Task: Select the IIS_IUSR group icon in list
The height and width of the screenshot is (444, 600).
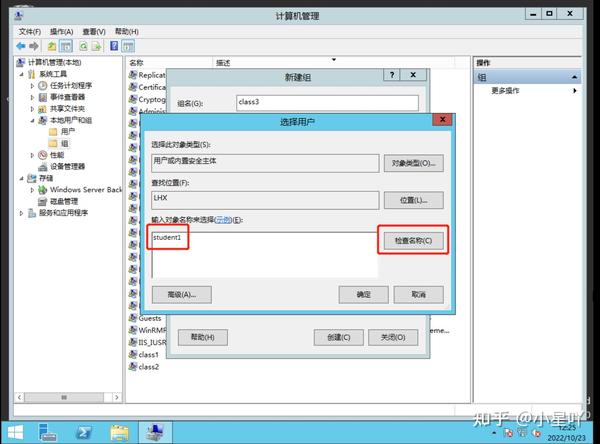Action: (133, 342)
